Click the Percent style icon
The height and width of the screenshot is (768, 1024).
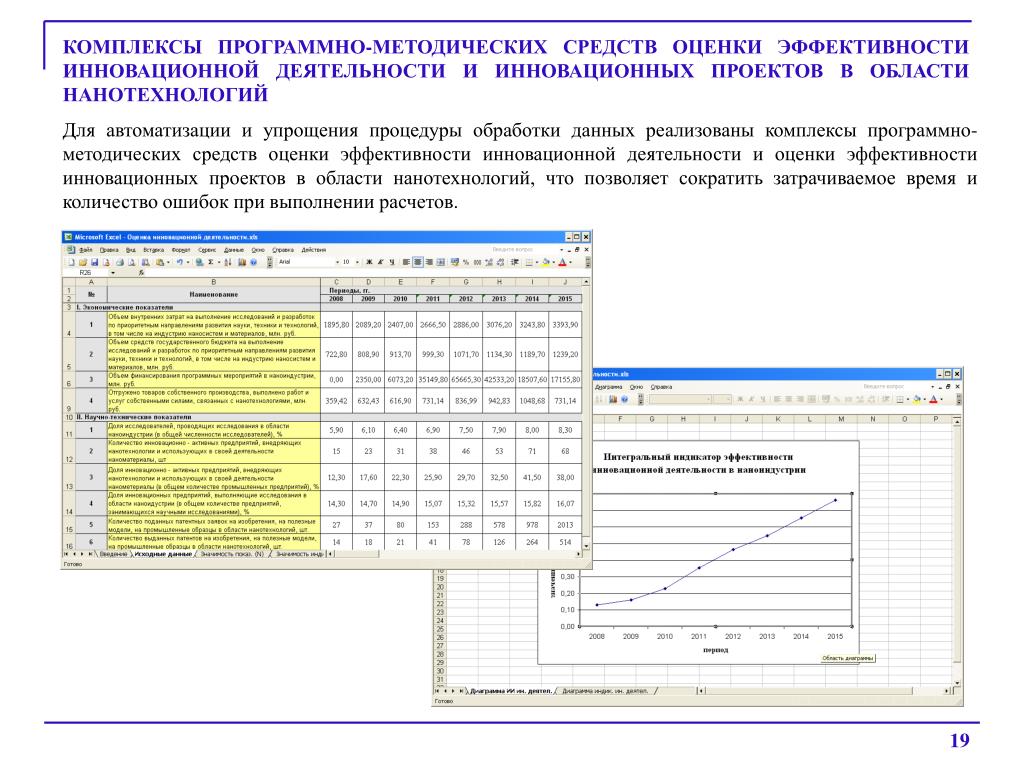coord(466,262)
